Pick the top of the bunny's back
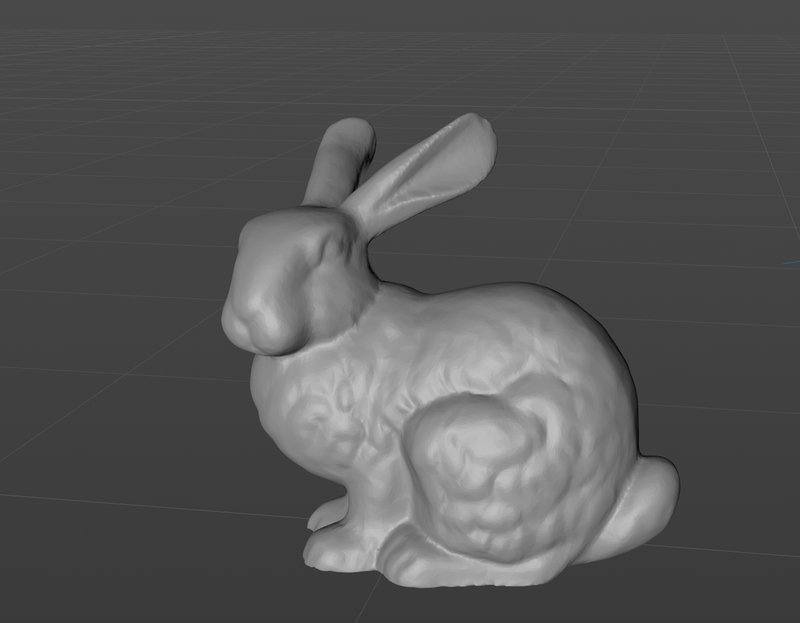The height and width of the screenshot is (623, 800). 510,298
